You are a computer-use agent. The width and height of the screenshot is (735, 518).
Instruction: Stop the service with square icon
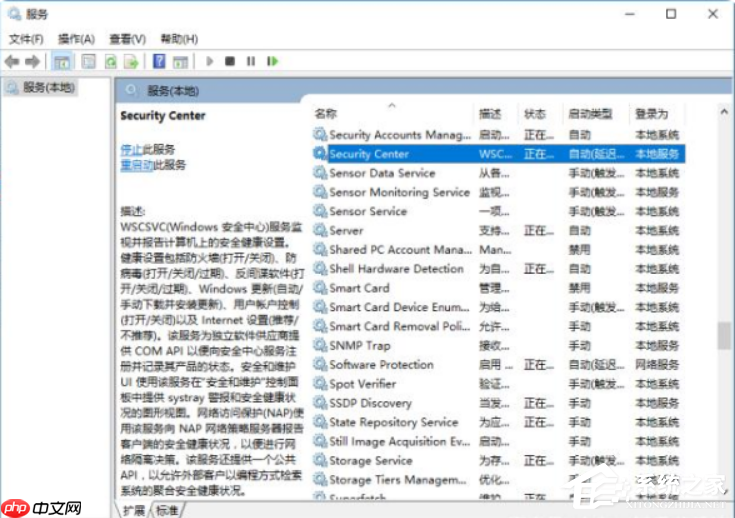[x=230, y=61]
